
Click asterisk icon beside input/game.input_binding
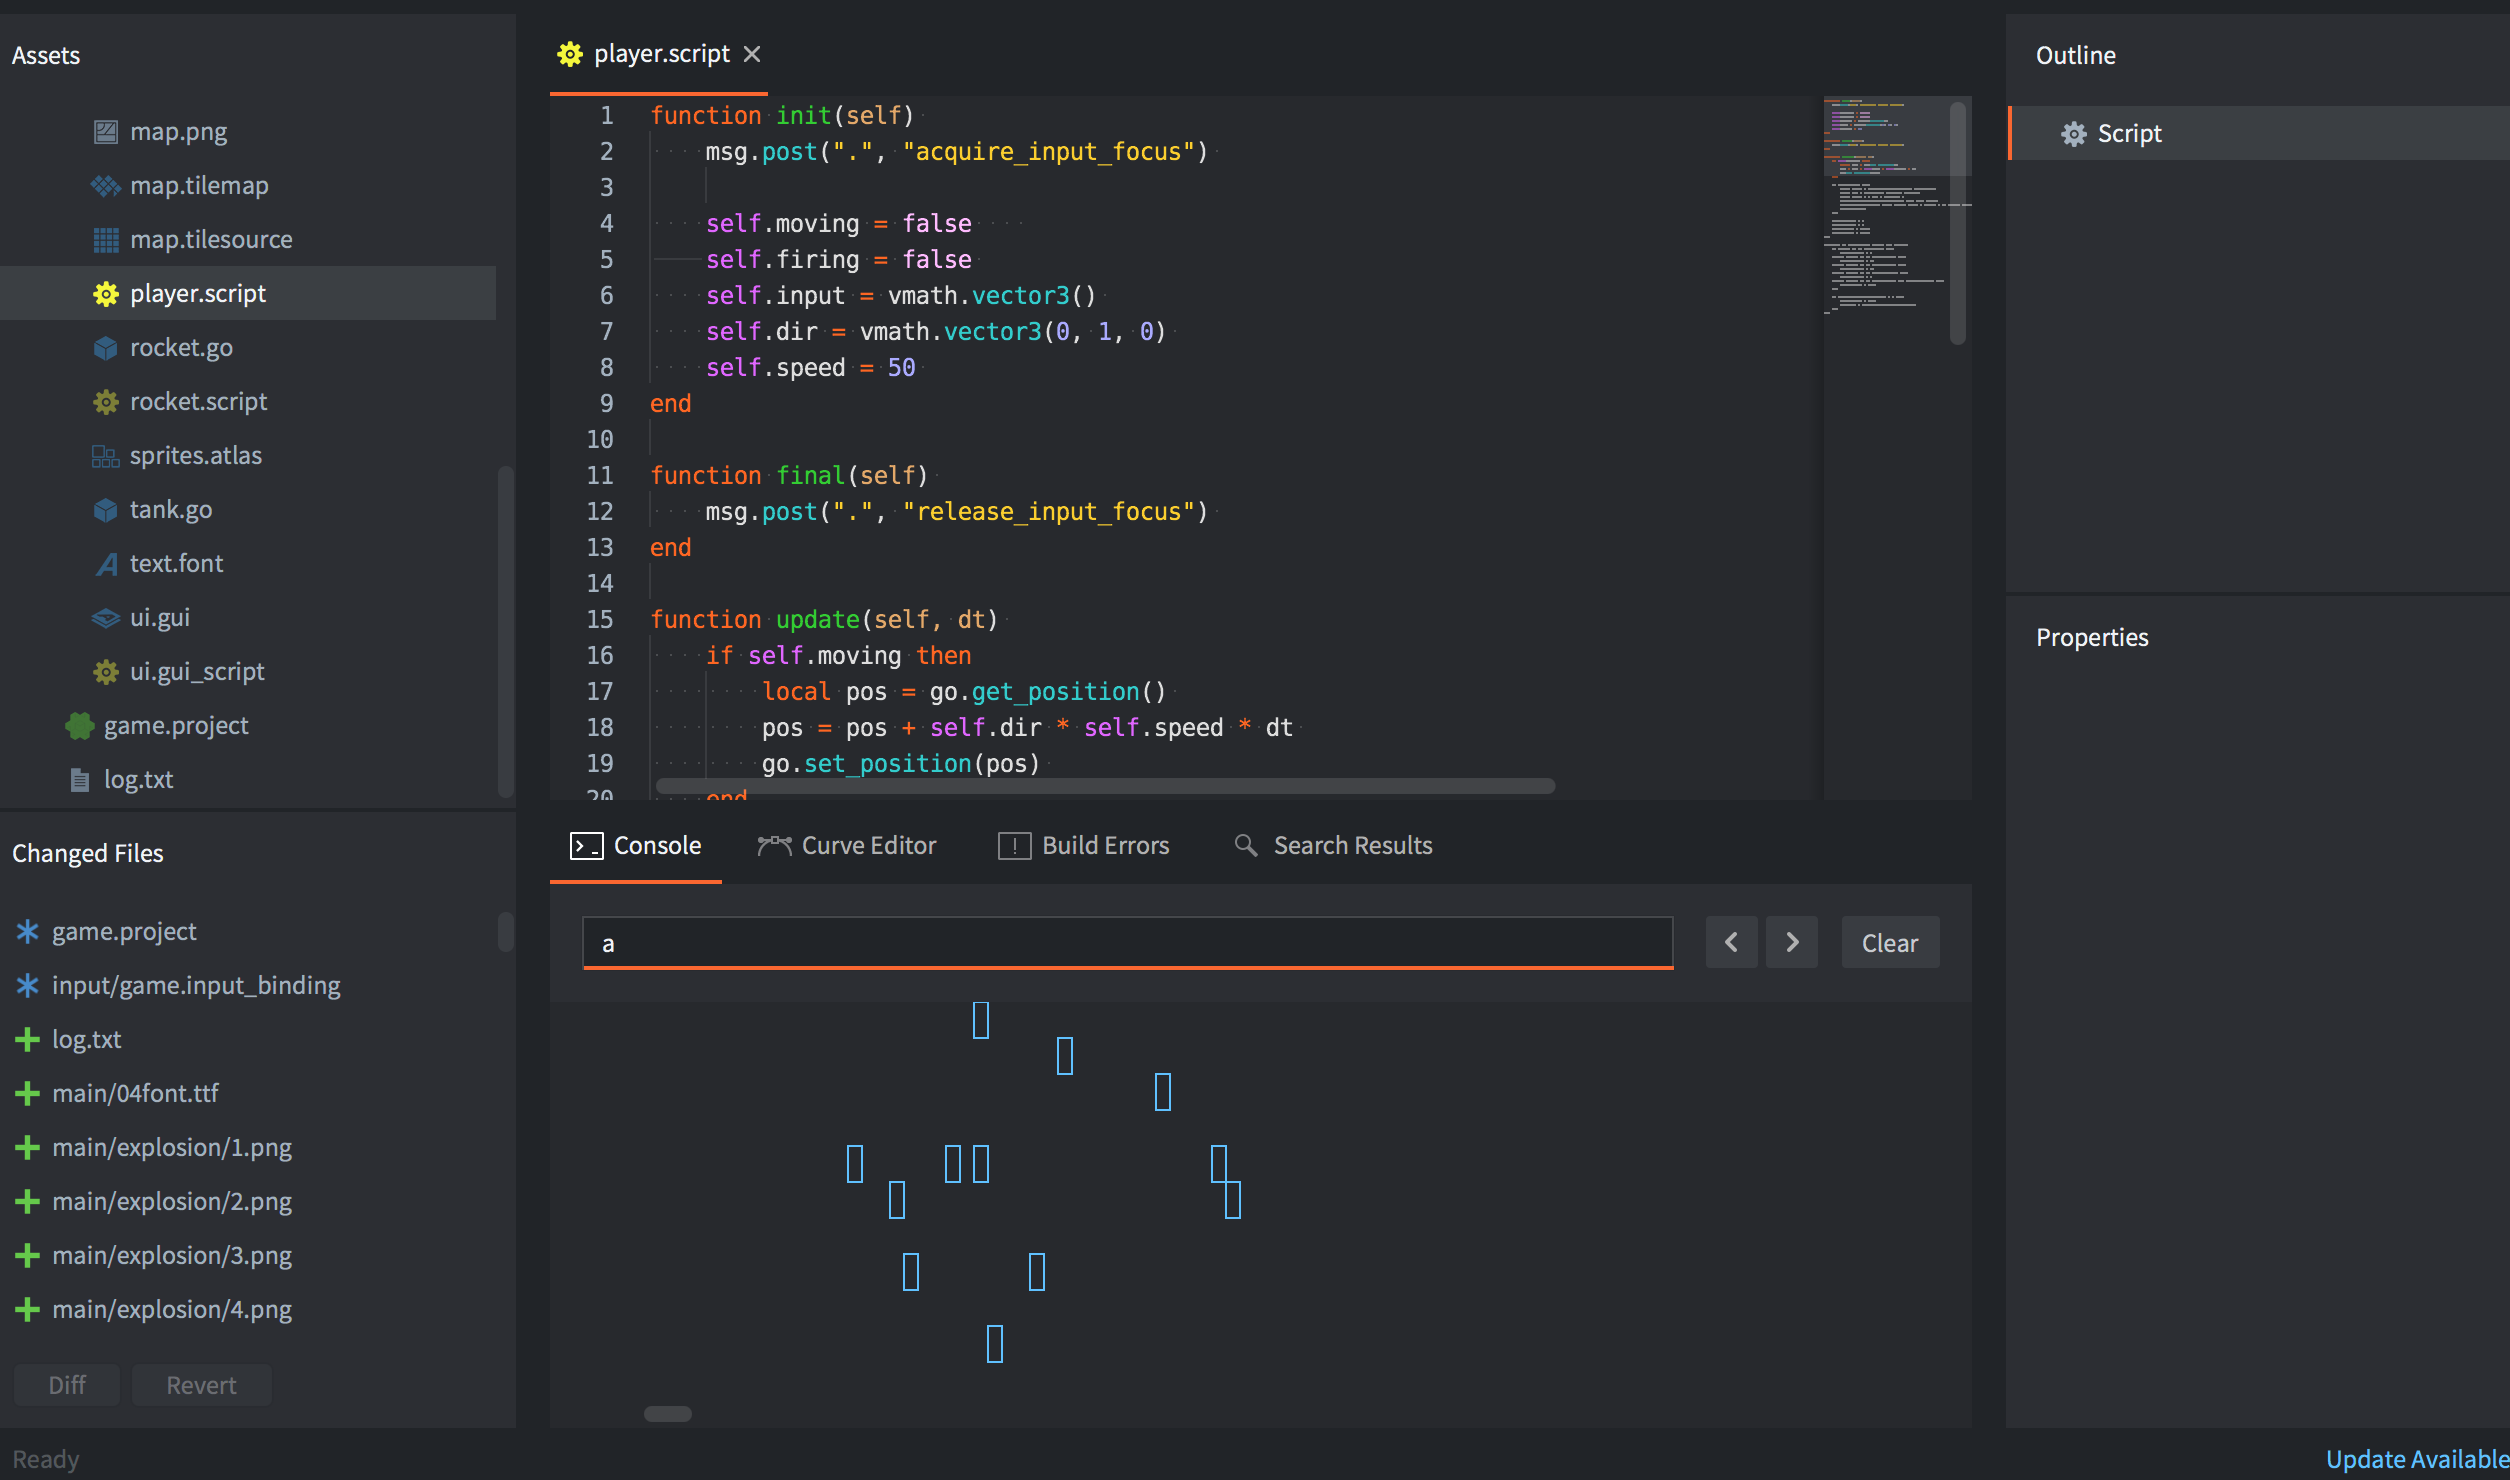pyautogui.click(x=28, y=986)
